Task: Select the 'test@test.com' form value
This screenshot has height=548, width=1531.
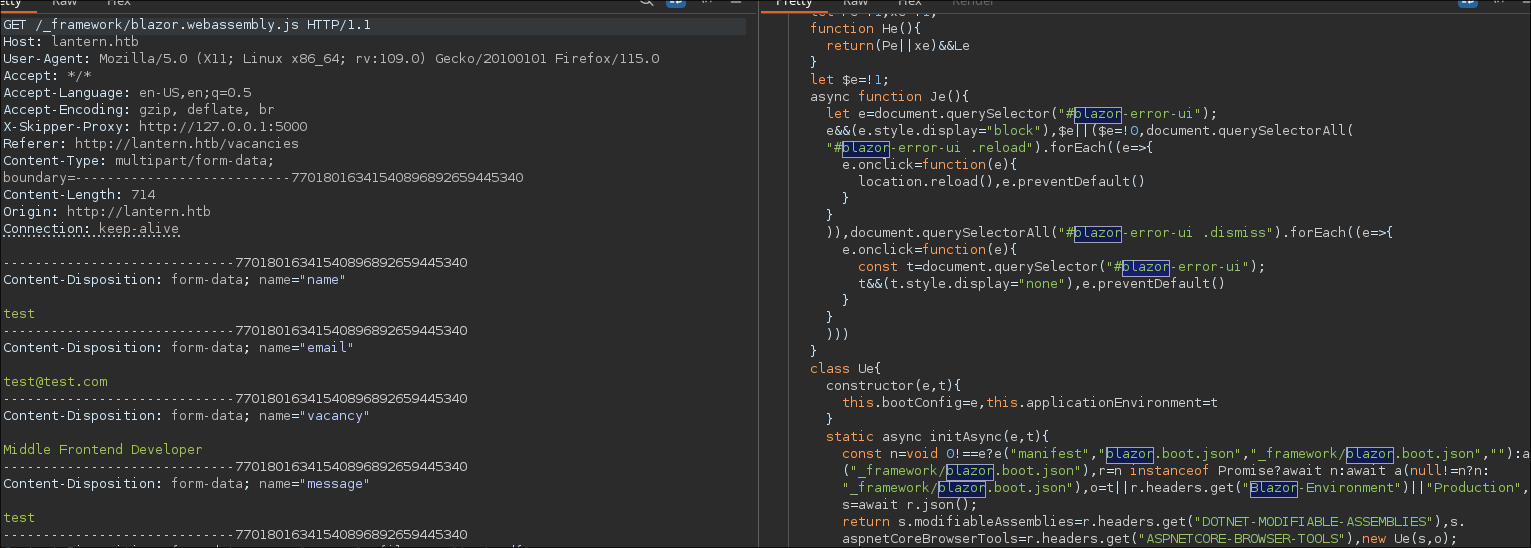Action: pos(55,382)
